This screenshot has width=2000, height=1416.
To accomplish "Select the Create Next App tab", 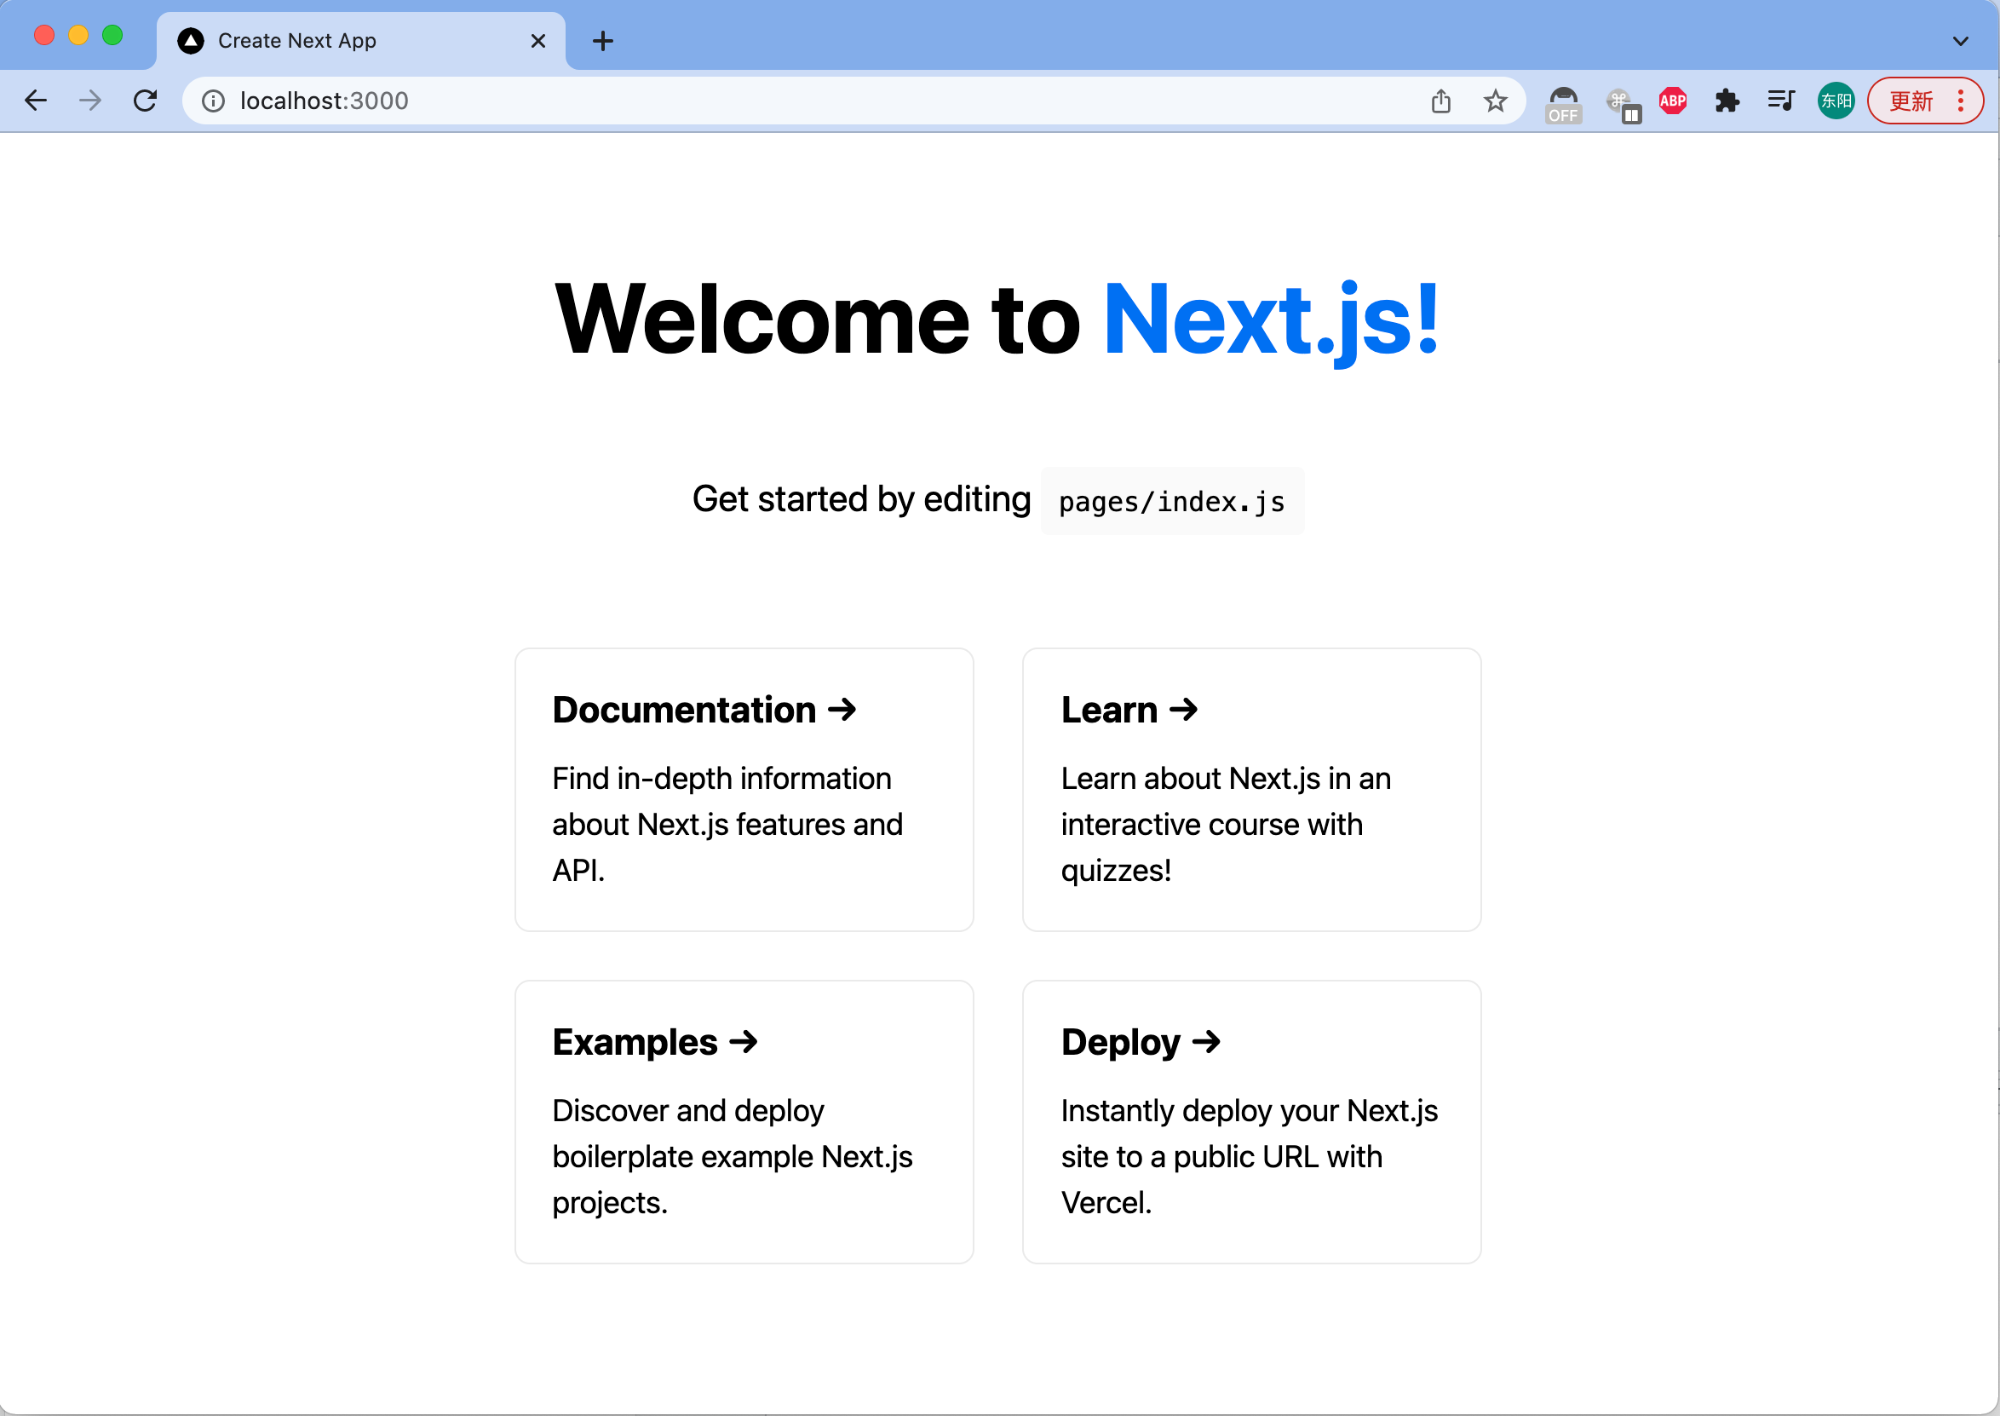I will [360, 41].
